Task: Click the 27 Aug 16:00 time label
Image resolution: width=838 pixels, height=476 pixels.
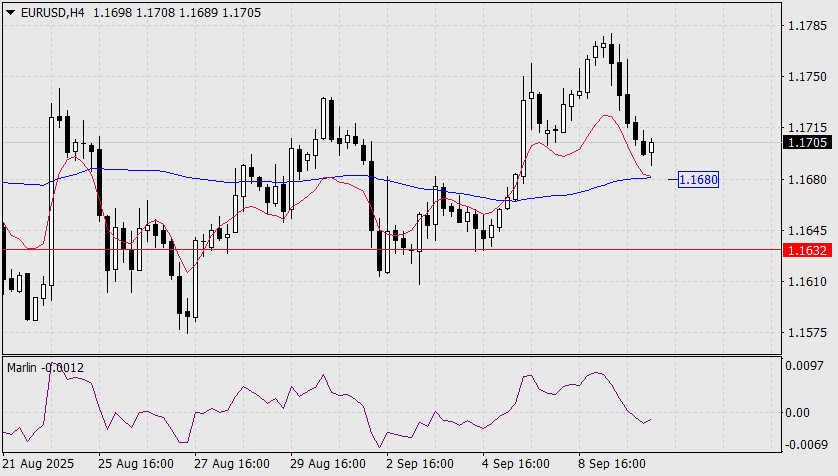Action: click(231, 464)
